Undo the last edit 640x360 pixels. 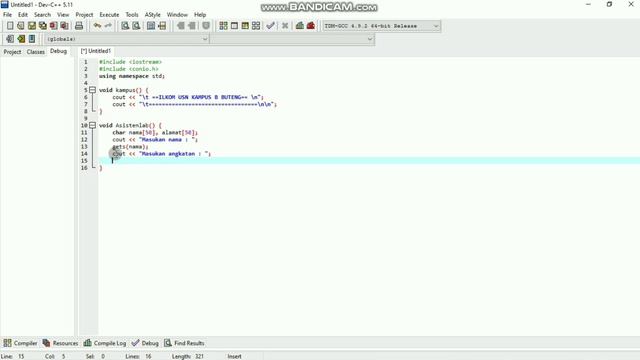click(x=97, y=26)
